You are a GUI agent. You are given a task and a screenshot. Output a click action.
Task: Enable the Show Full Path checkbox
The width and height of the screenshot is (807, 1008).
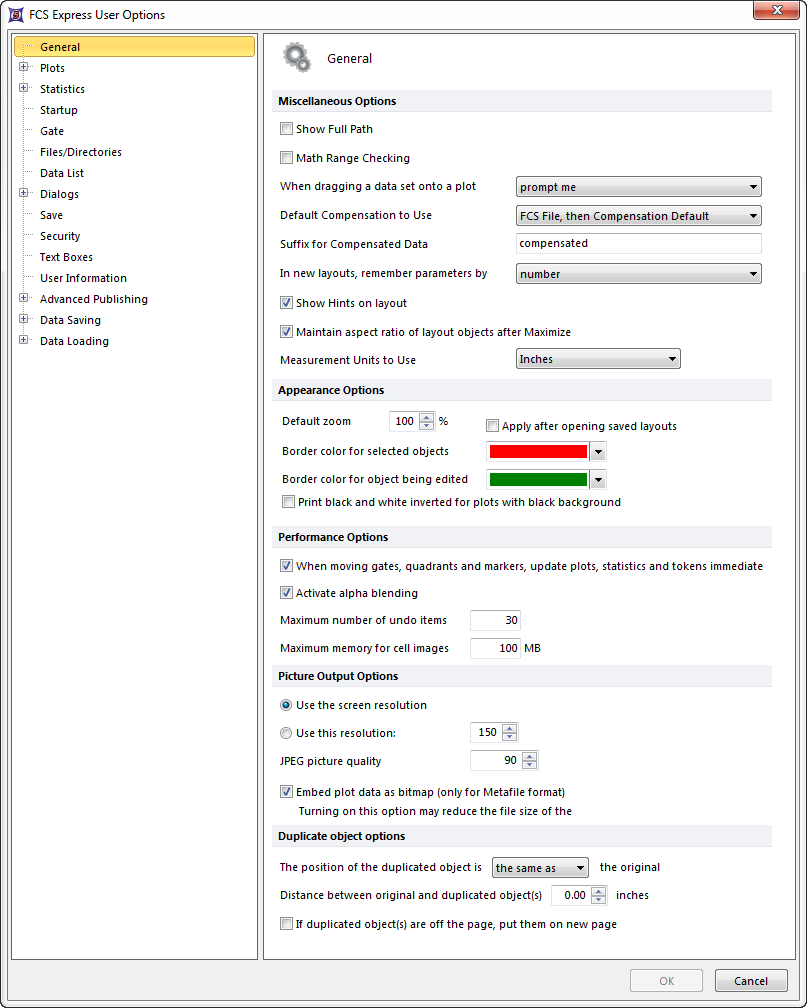coord(287,129)
